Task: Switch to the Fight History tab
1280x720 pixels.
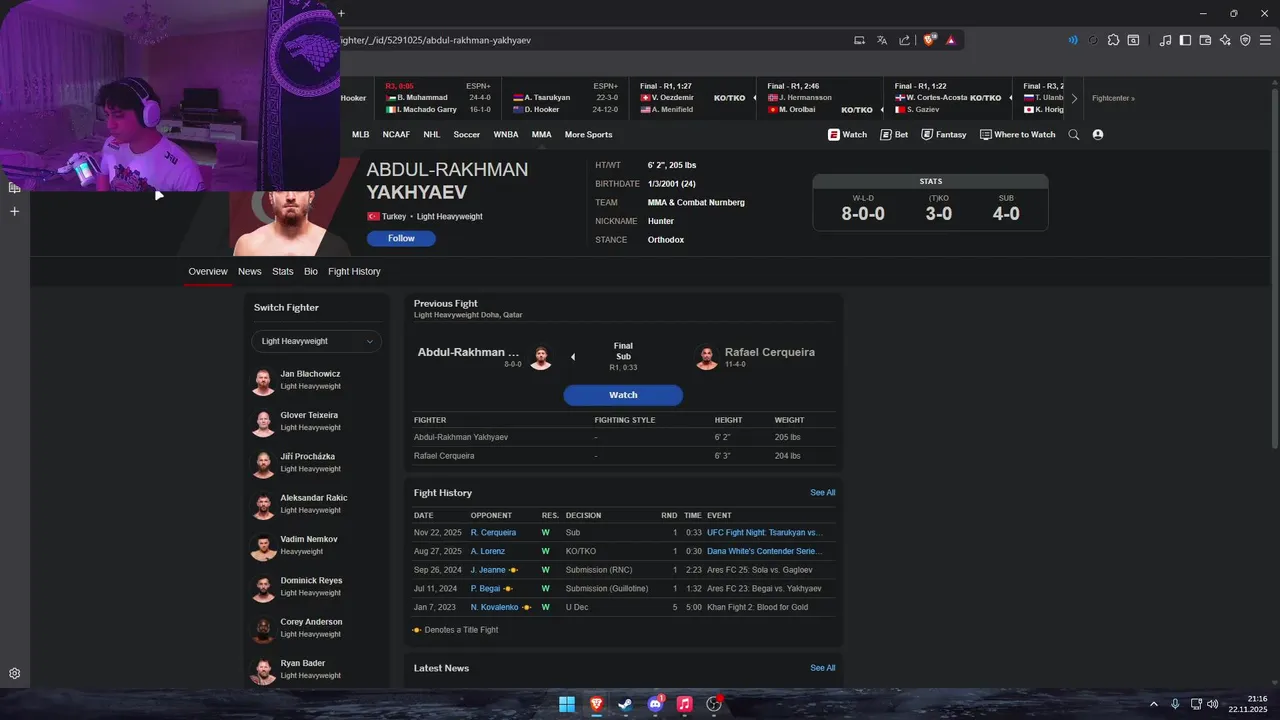Action: tap(354, 271)
